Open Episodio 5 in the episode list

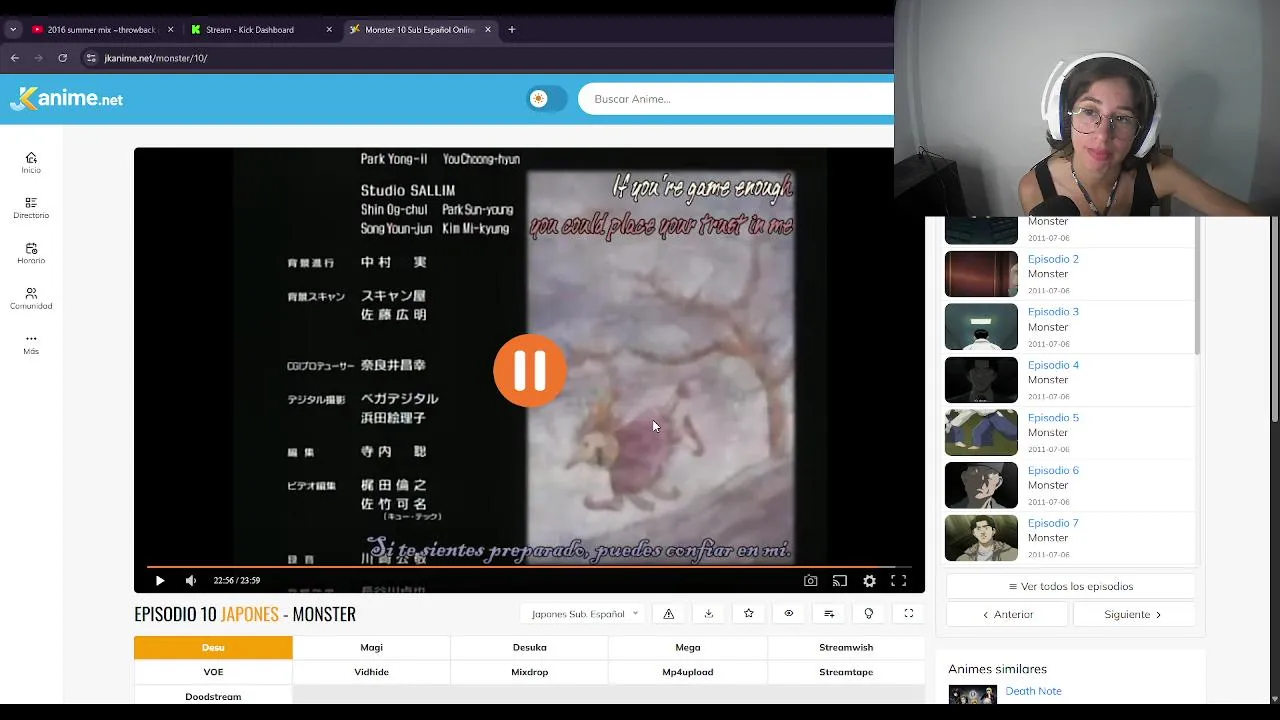[1053, 418]
